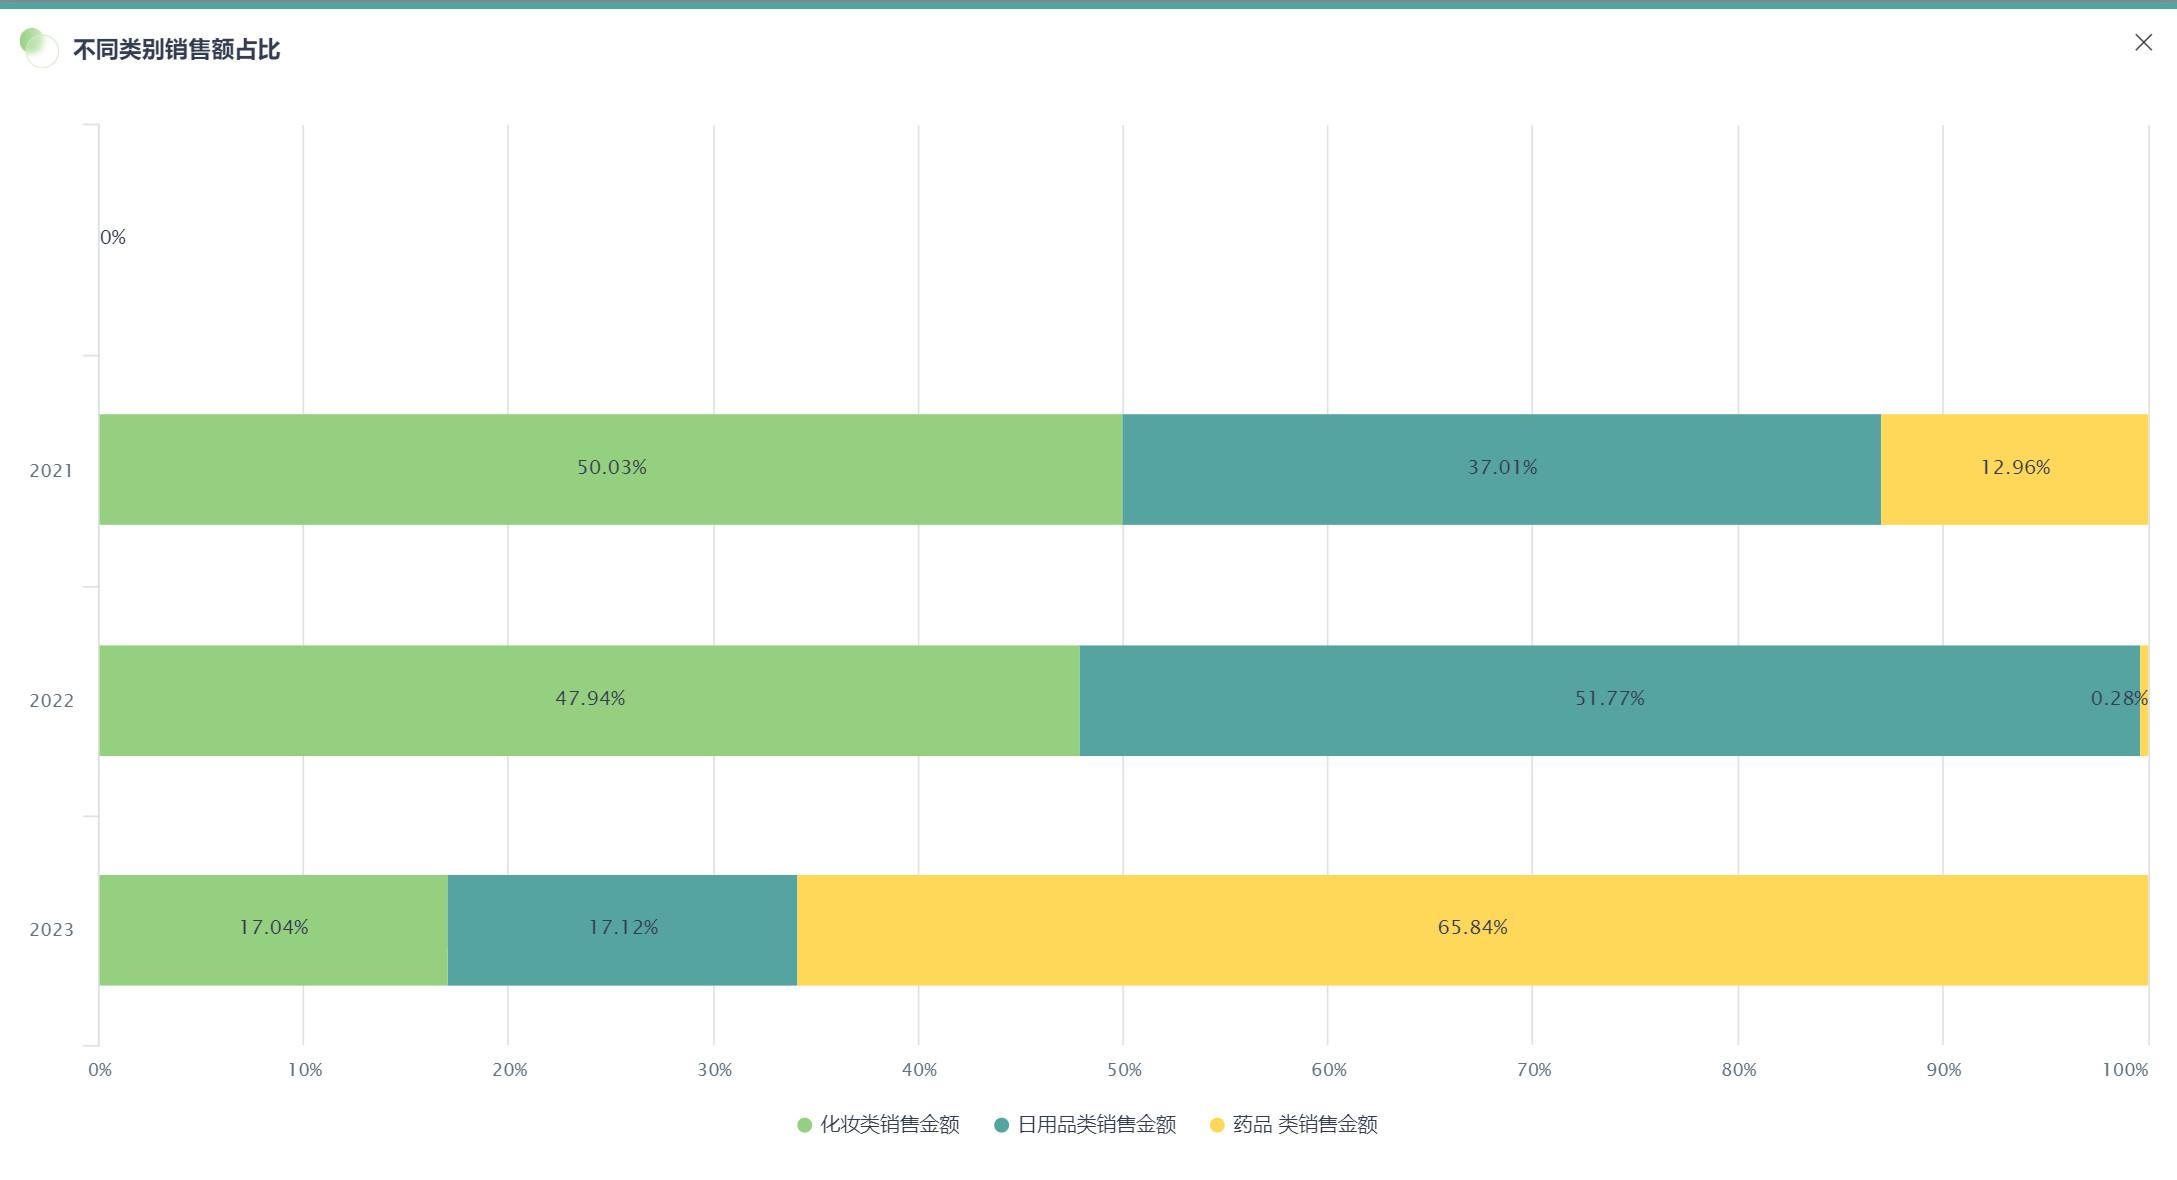The width and height of the screenshot is (2177, 1180).
Task: Click the 2023 y-axis label
Action: tap(51, 930)
